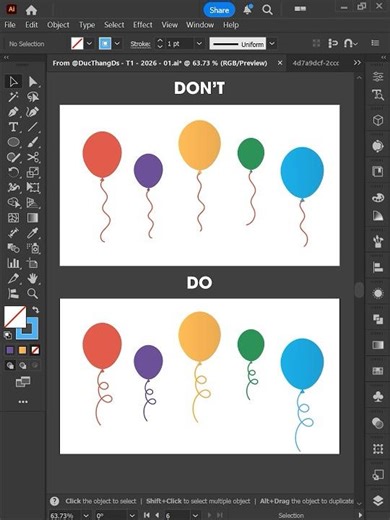Open the Edit menu
Viewport: 390px width, 520px height.
pos(31,25)
